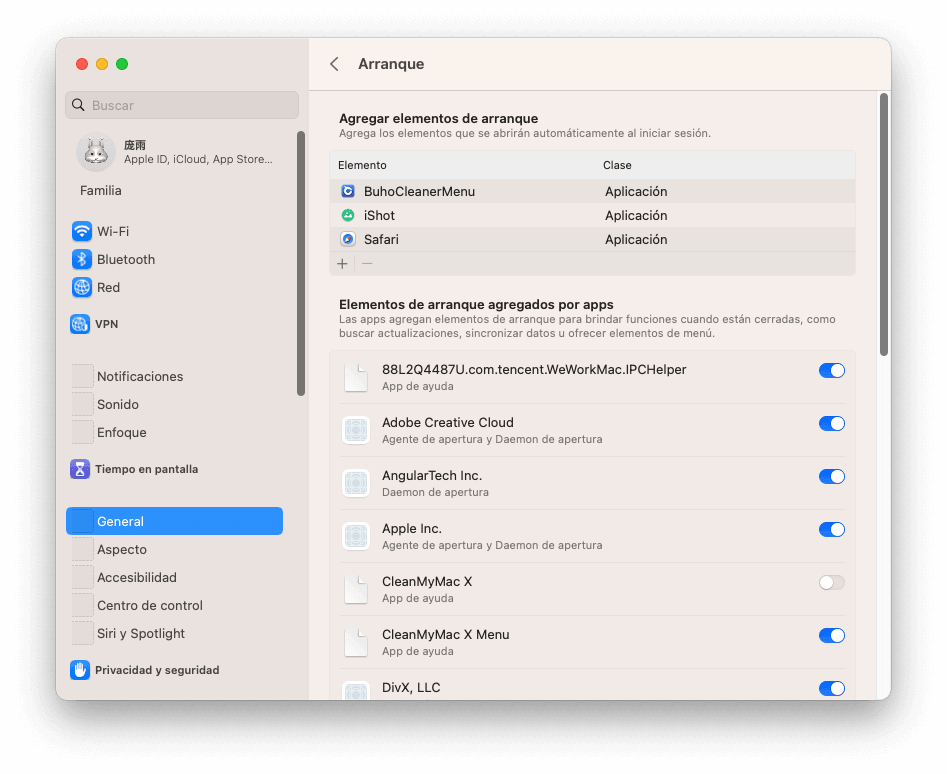Click the Adobe Creative Cloud item icon

click(x=356, y=430)
